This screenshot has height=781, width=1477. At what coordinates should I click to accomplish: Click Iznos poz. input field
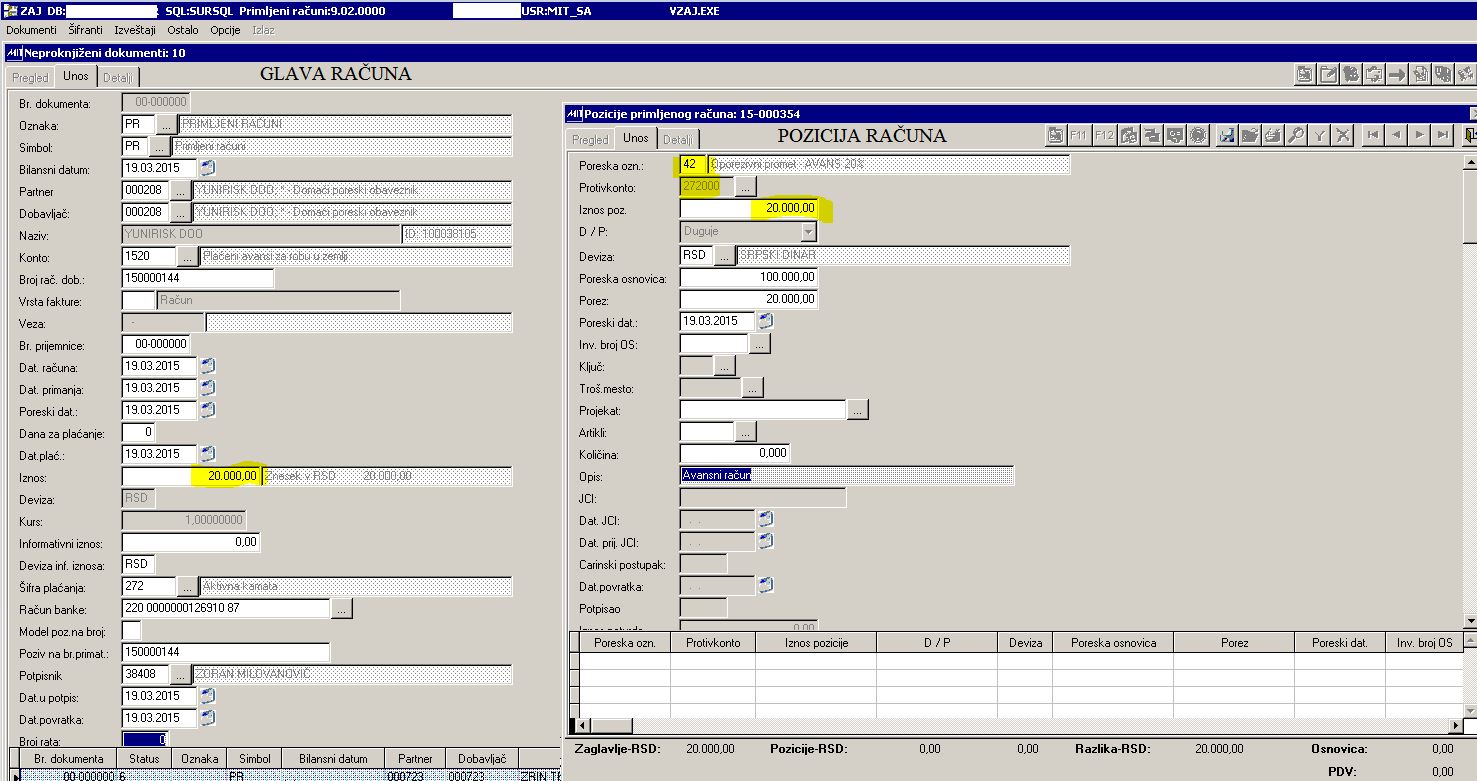pyautogui.click(x=749, y=209)
